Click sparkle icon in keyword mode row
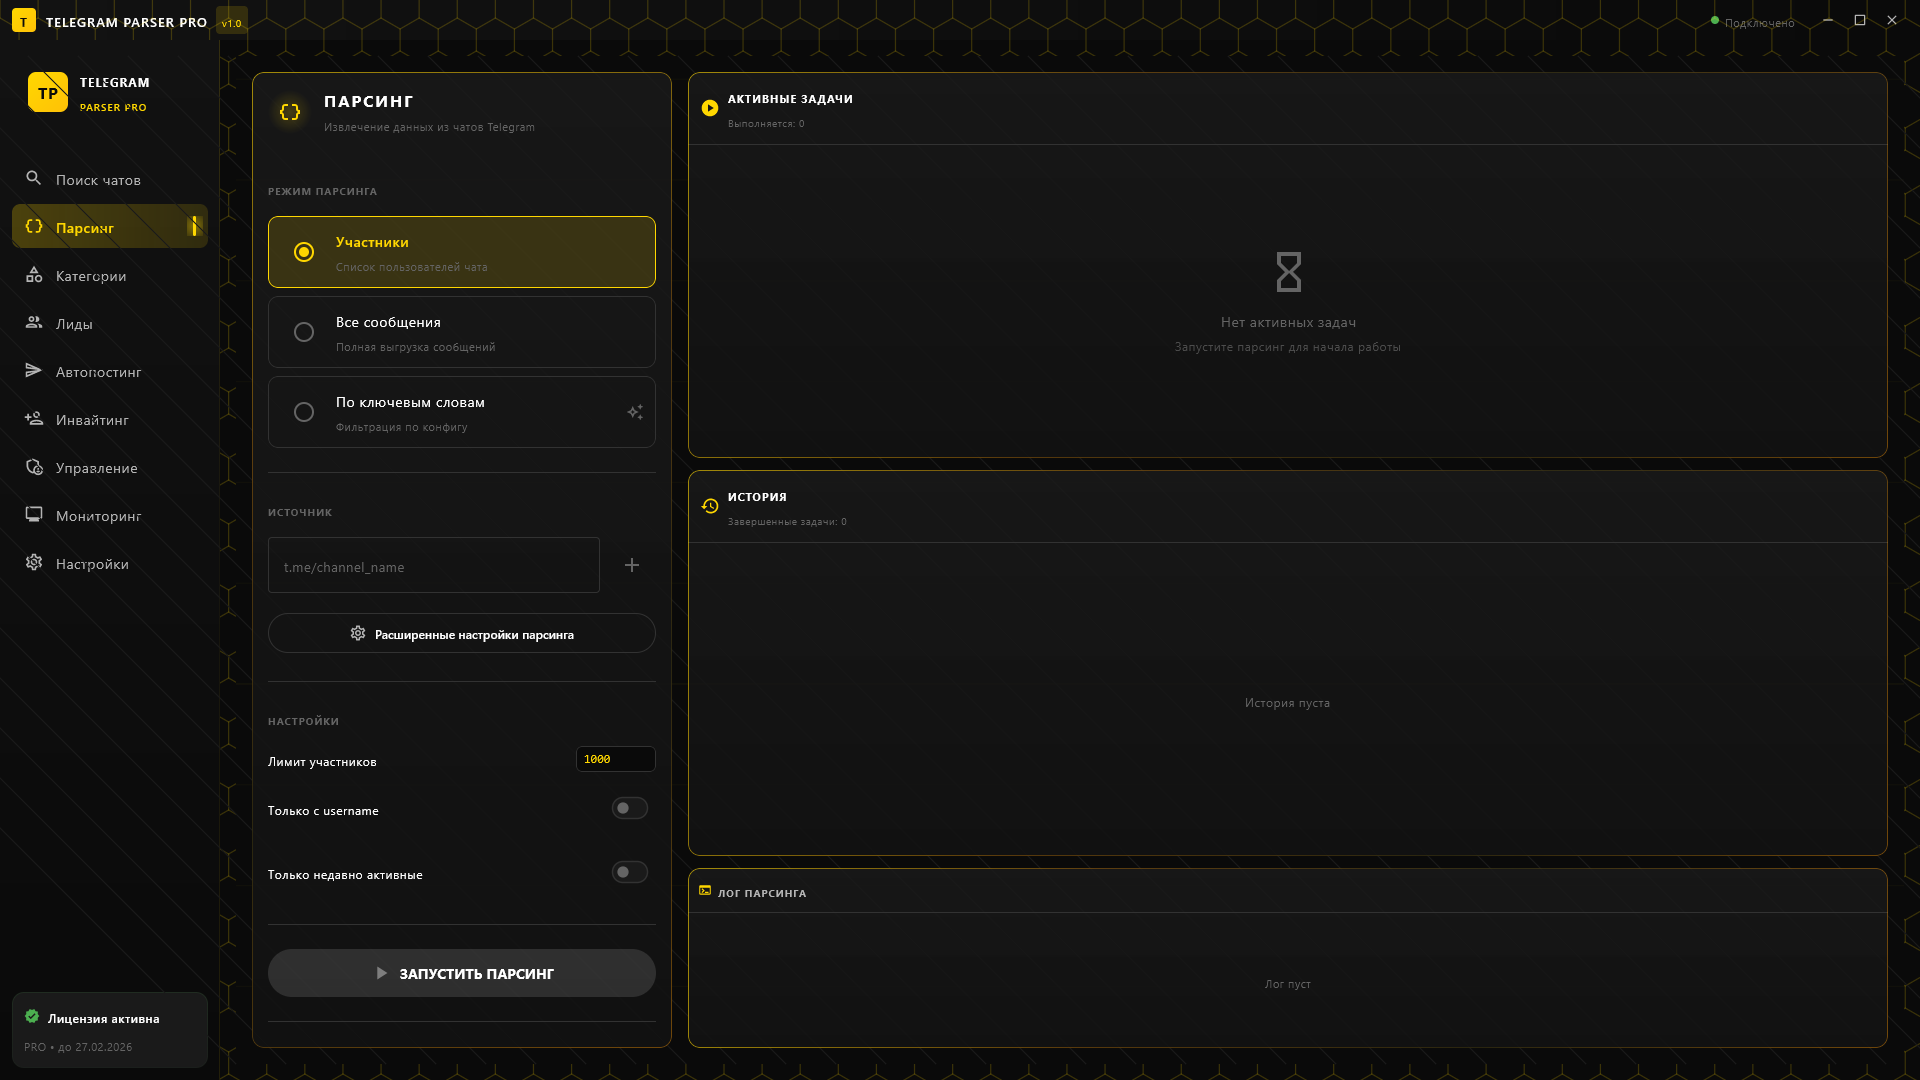 pos(635,412)
